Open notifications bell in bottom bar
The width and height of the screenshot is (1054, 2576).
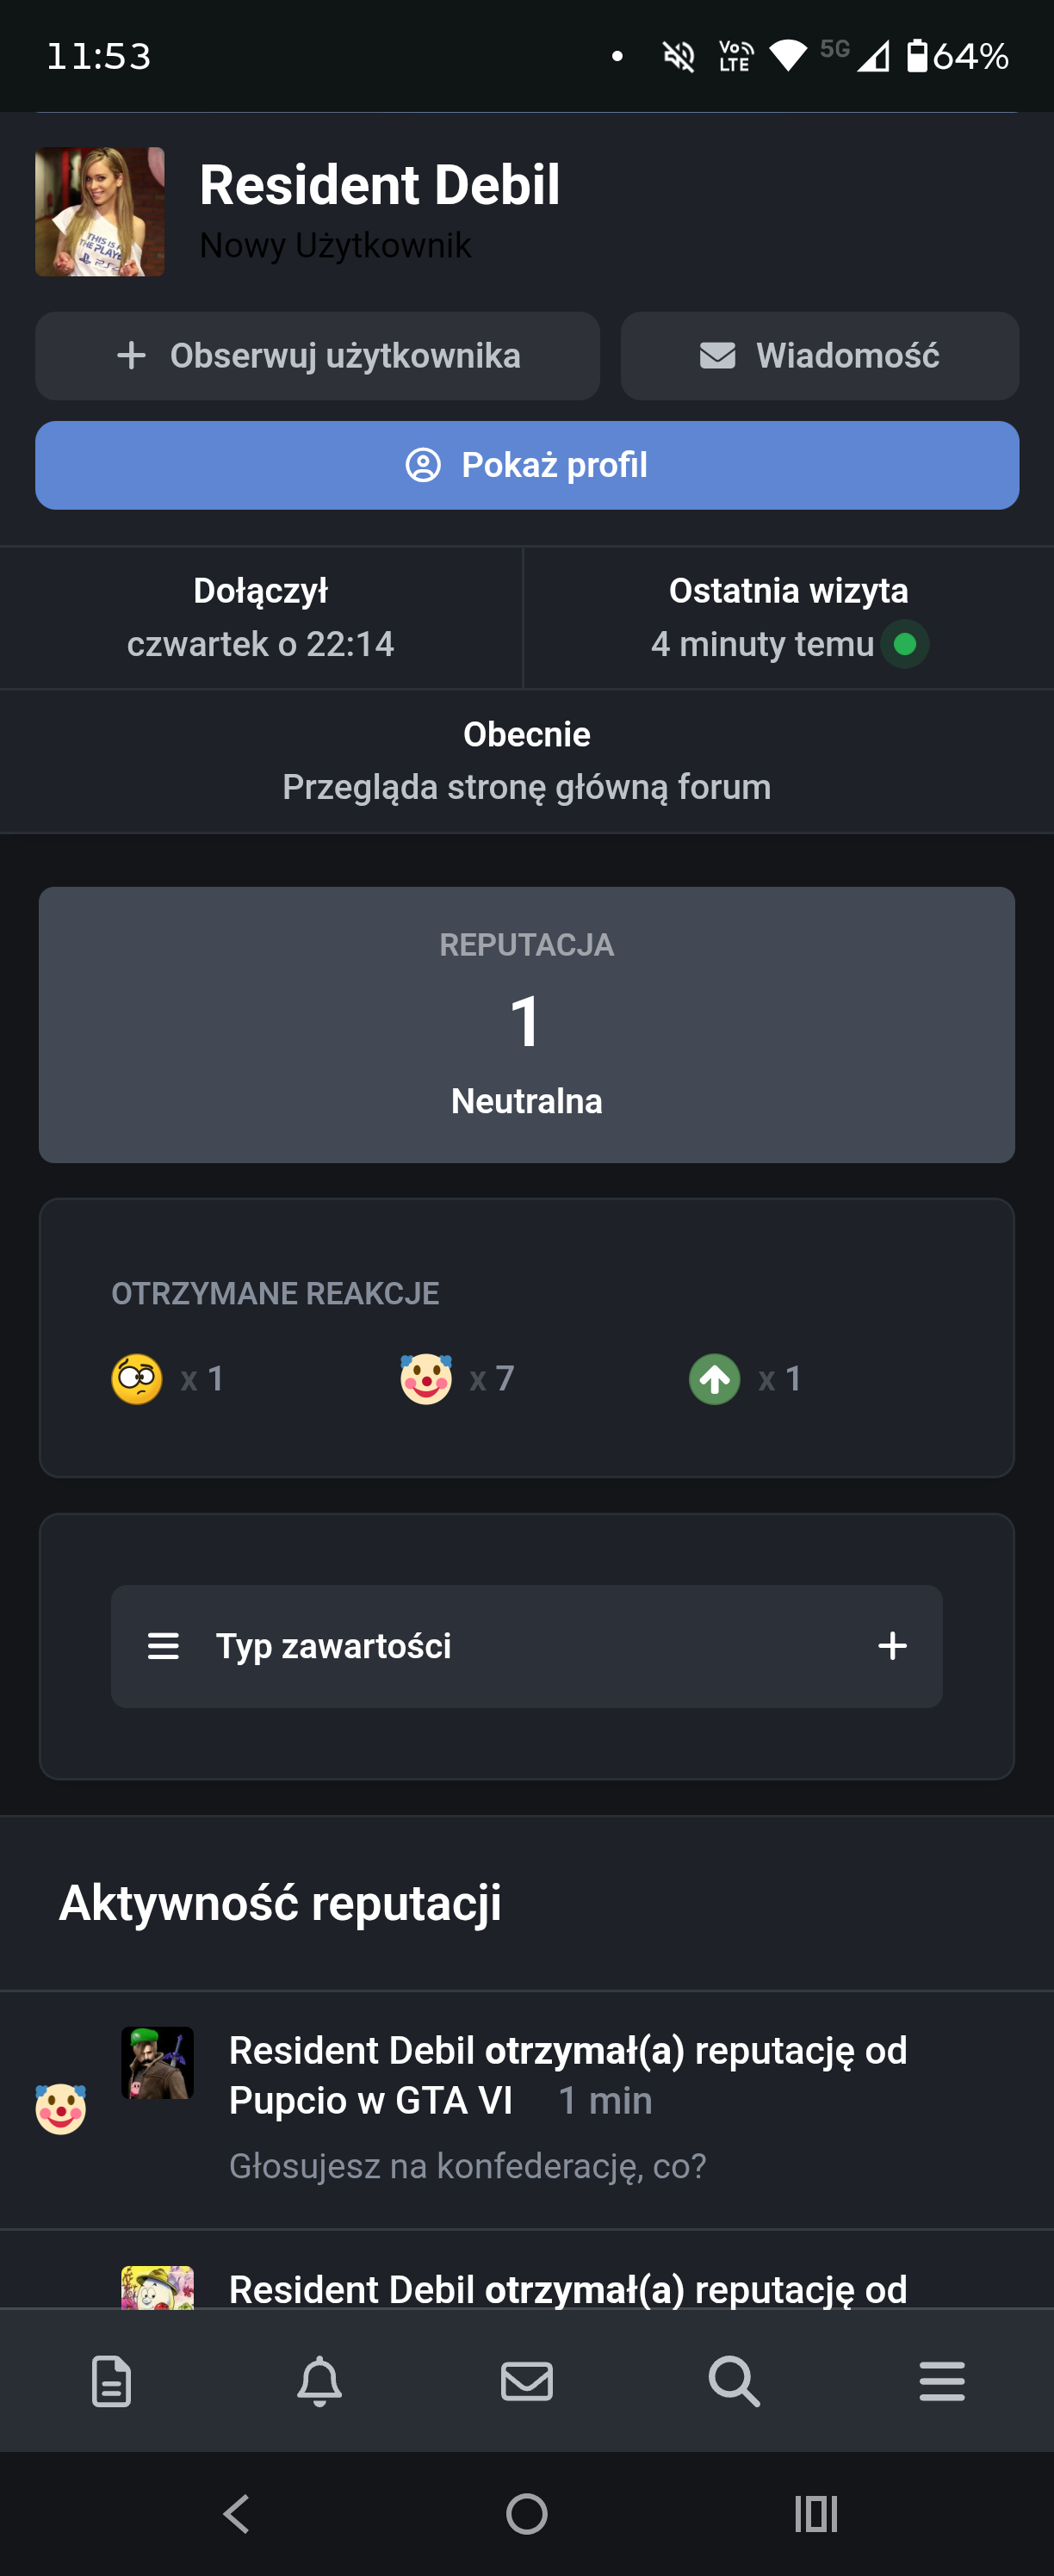pyautogui.click(x=319, y=2381)
